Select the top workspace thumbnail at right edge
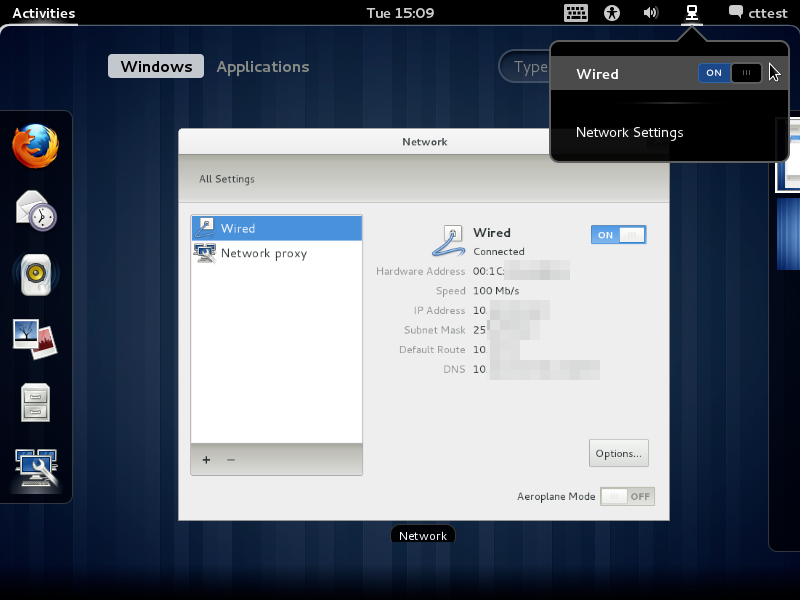The height and width of the screenshot is (600, 800). (787, 155)
